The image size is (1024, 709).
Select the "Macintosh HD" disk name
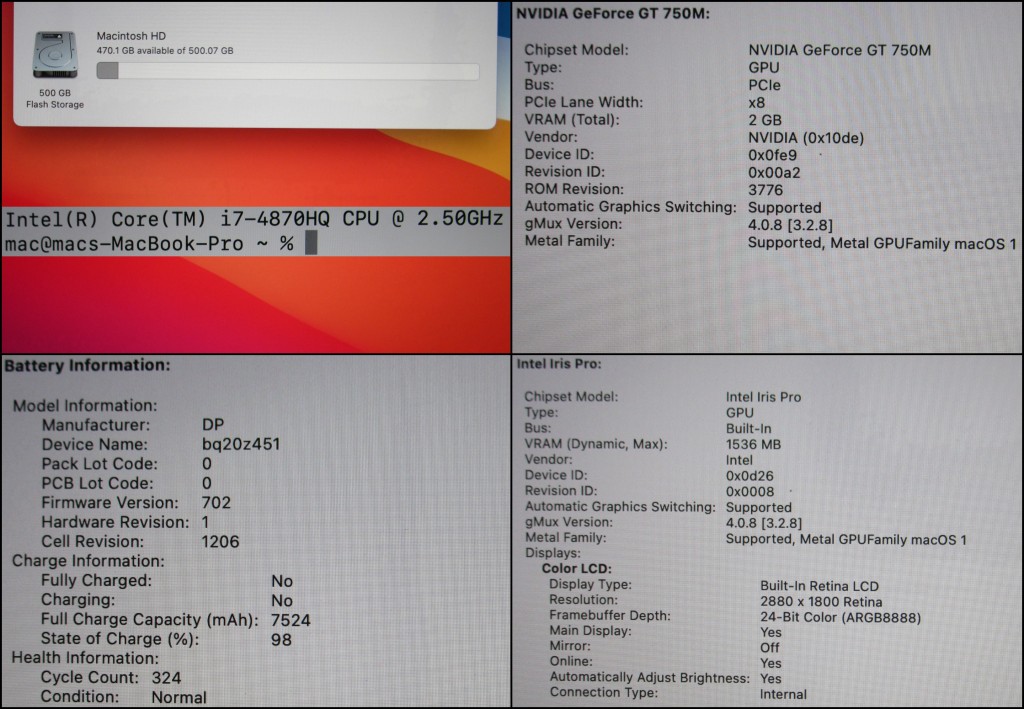[131, 36]
